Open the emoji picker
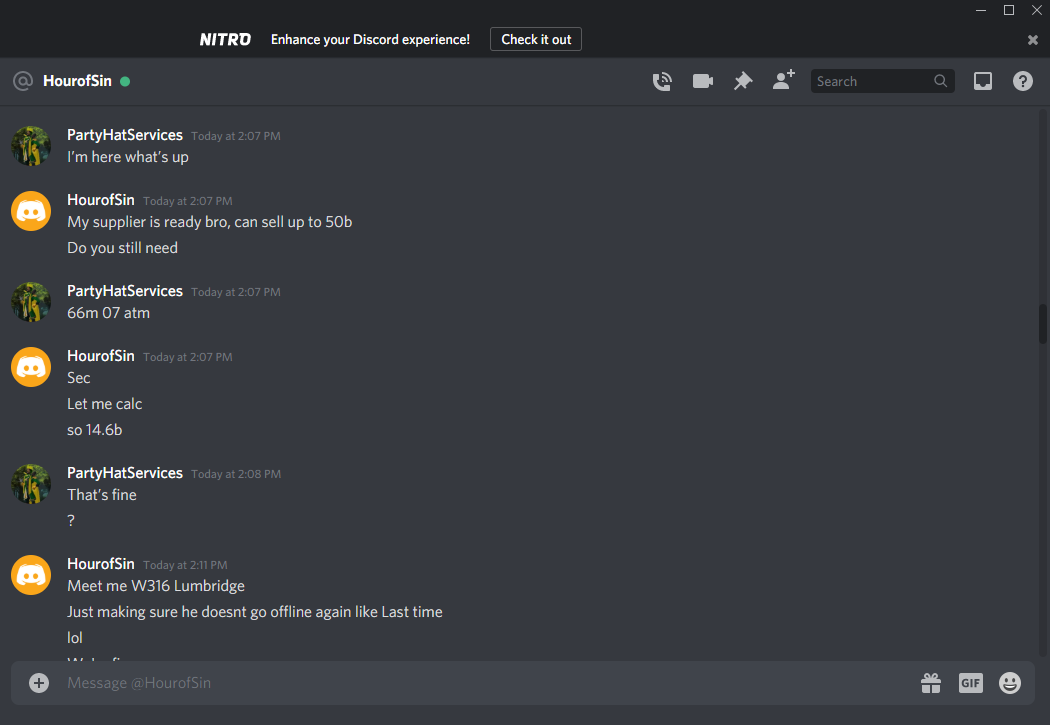 [x=1010, y=683]
